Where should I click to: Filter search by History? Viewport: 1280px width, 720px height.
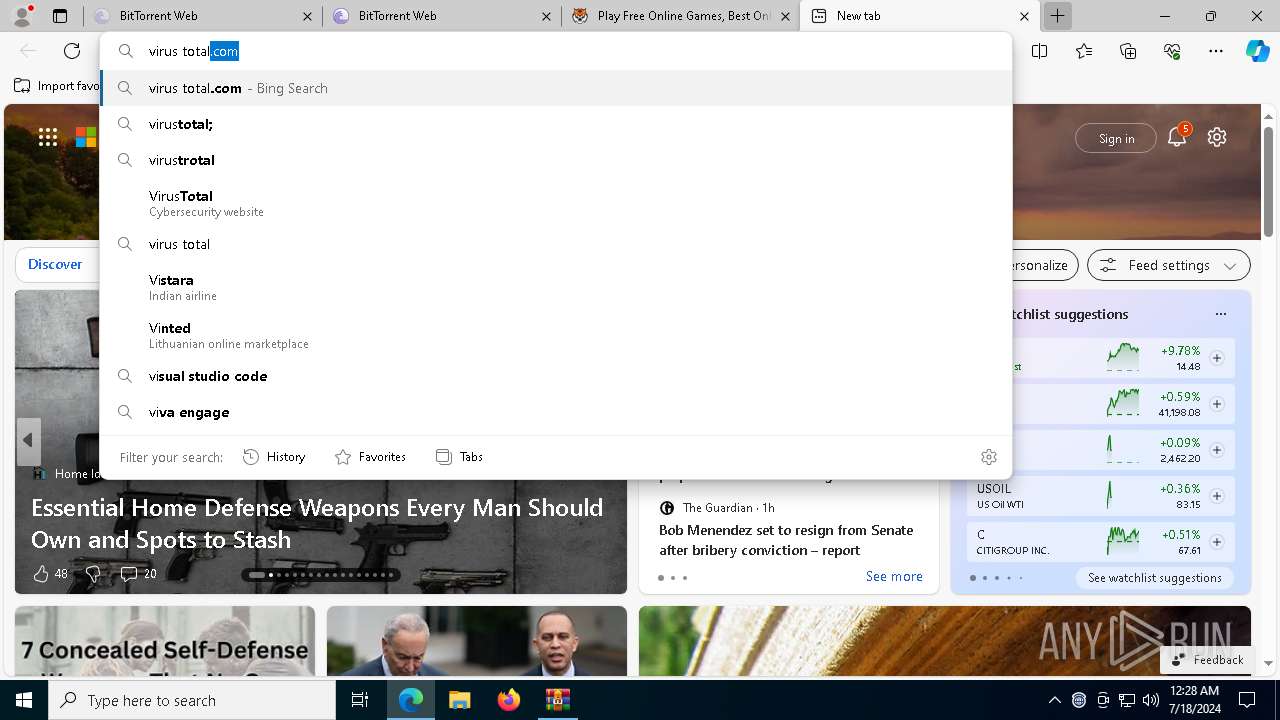point(274,457)
